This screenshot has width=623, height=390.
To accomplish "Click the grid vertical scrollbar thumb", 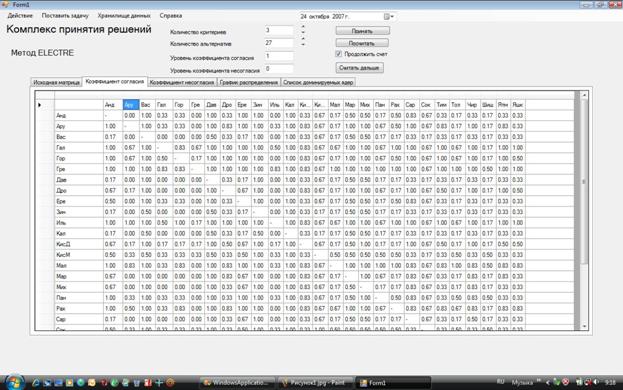I will 584,182.
